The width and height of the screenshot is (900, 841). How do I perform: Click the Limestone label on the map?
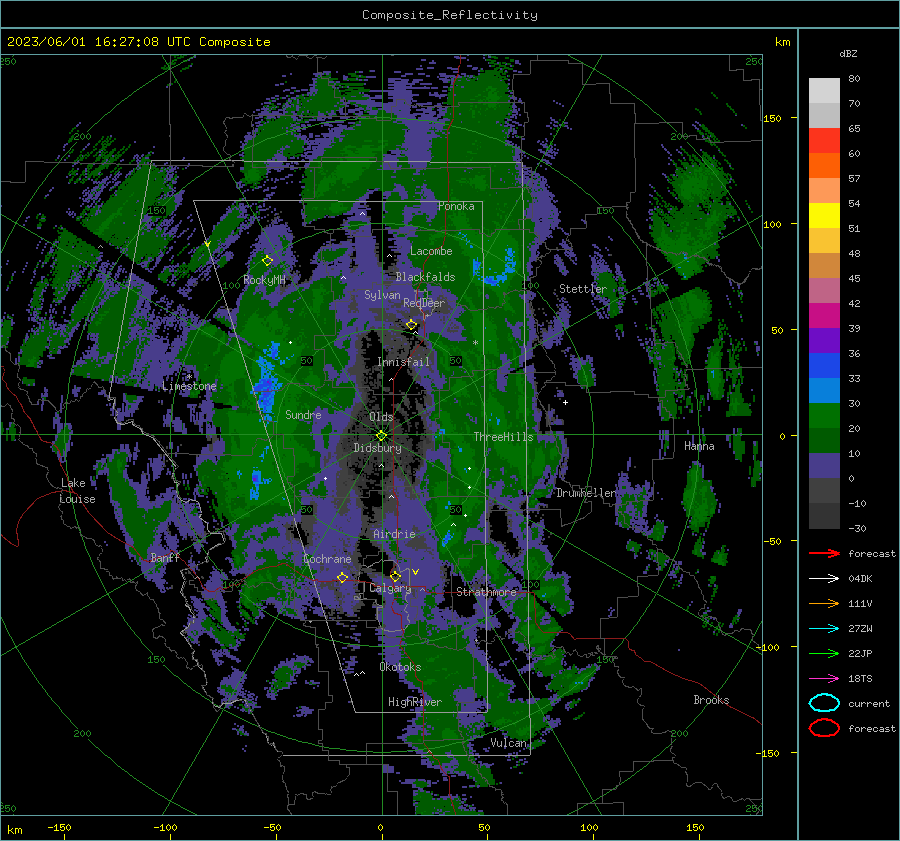tap(189, 386)
